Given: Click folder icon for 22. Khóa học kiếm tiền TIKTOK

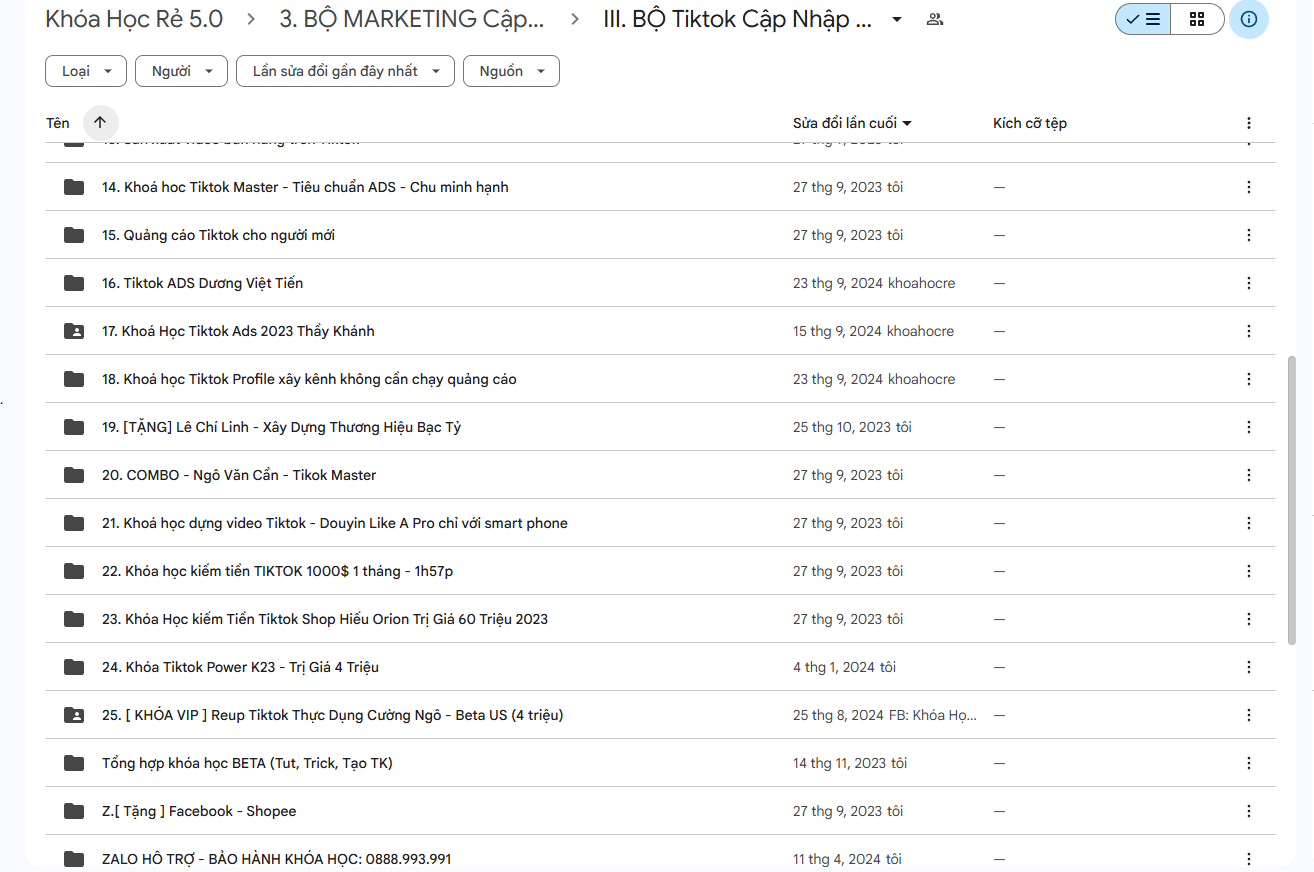Looking at the screenshot, I should [x=74, y=571].
